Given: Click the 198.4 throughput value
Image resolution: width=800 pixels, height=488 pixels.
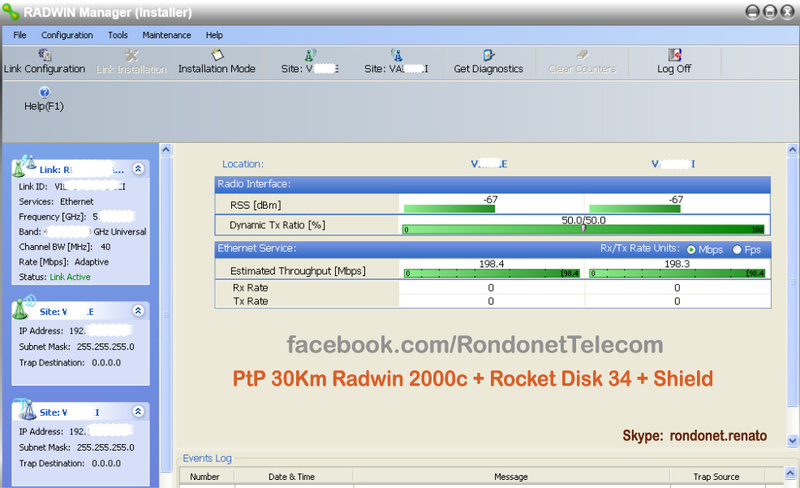Looking at the screenshot, I should click(x=492, y=264).
